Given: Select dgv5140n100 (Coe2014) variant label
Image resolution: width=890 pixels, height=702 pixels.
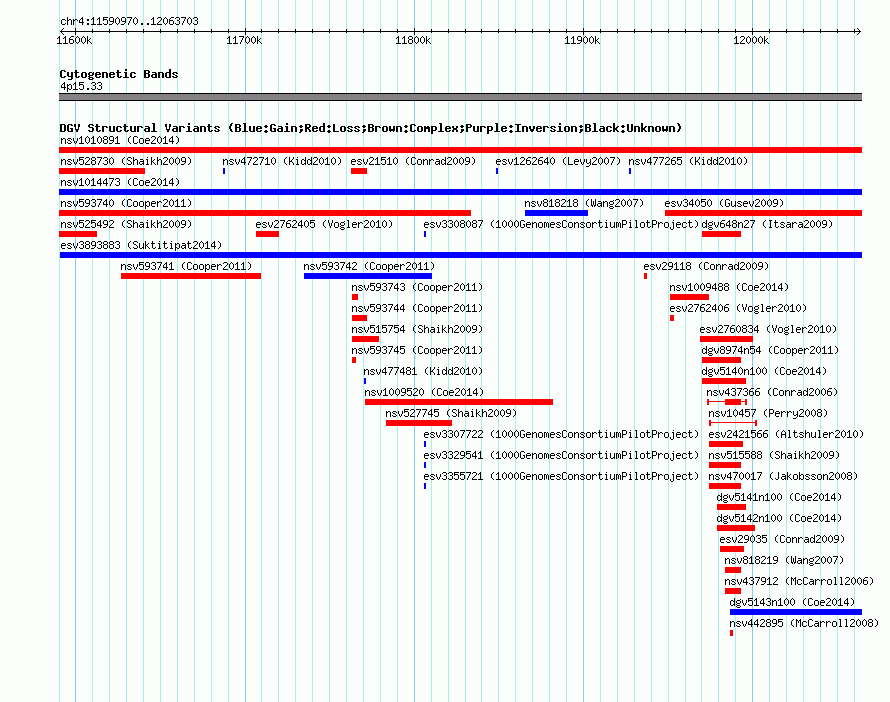Looking at the screenshot, I should [764, 371].
